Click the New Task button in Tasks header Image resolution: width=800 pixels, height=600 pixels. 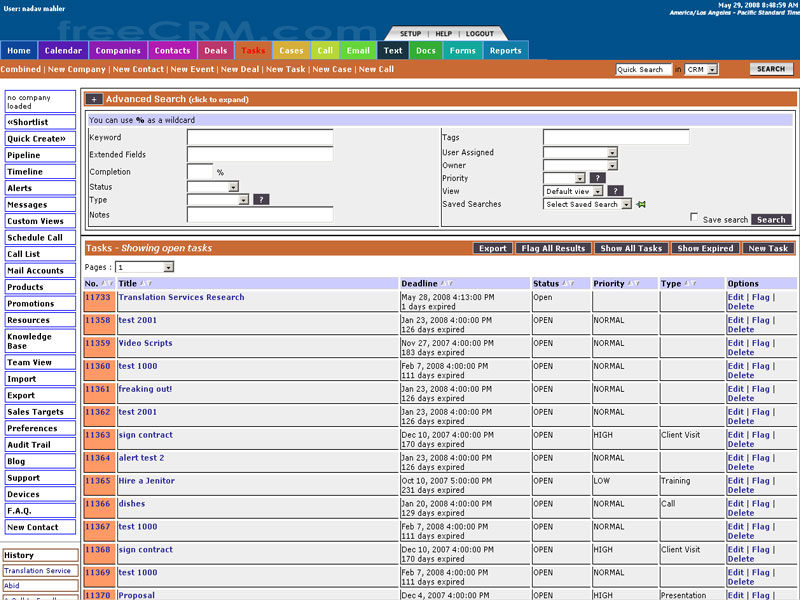point(768,248)
